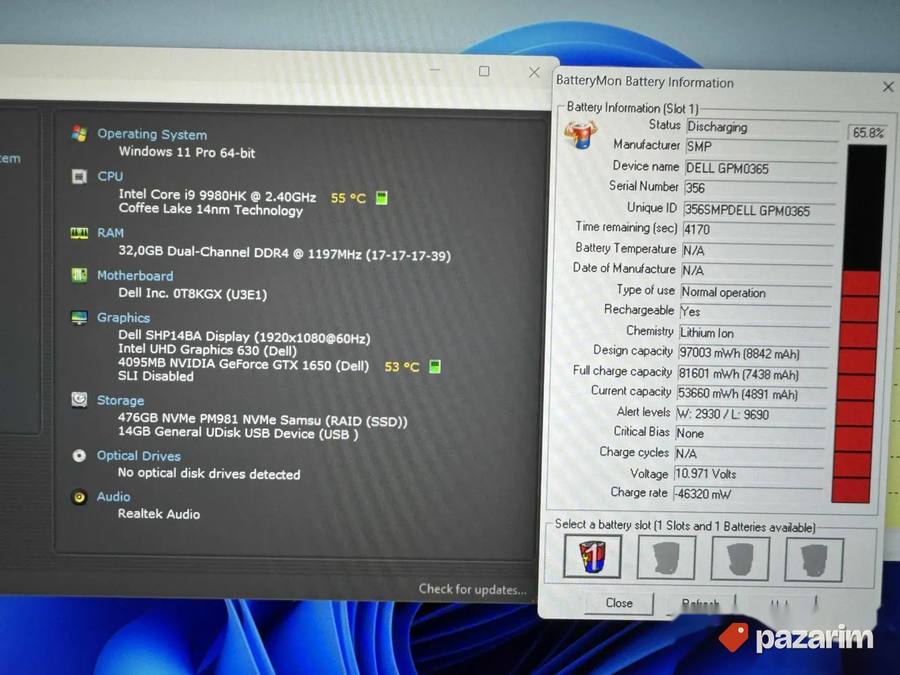Select battery slot 1 icon
The image size is (900, 675).
592,556
